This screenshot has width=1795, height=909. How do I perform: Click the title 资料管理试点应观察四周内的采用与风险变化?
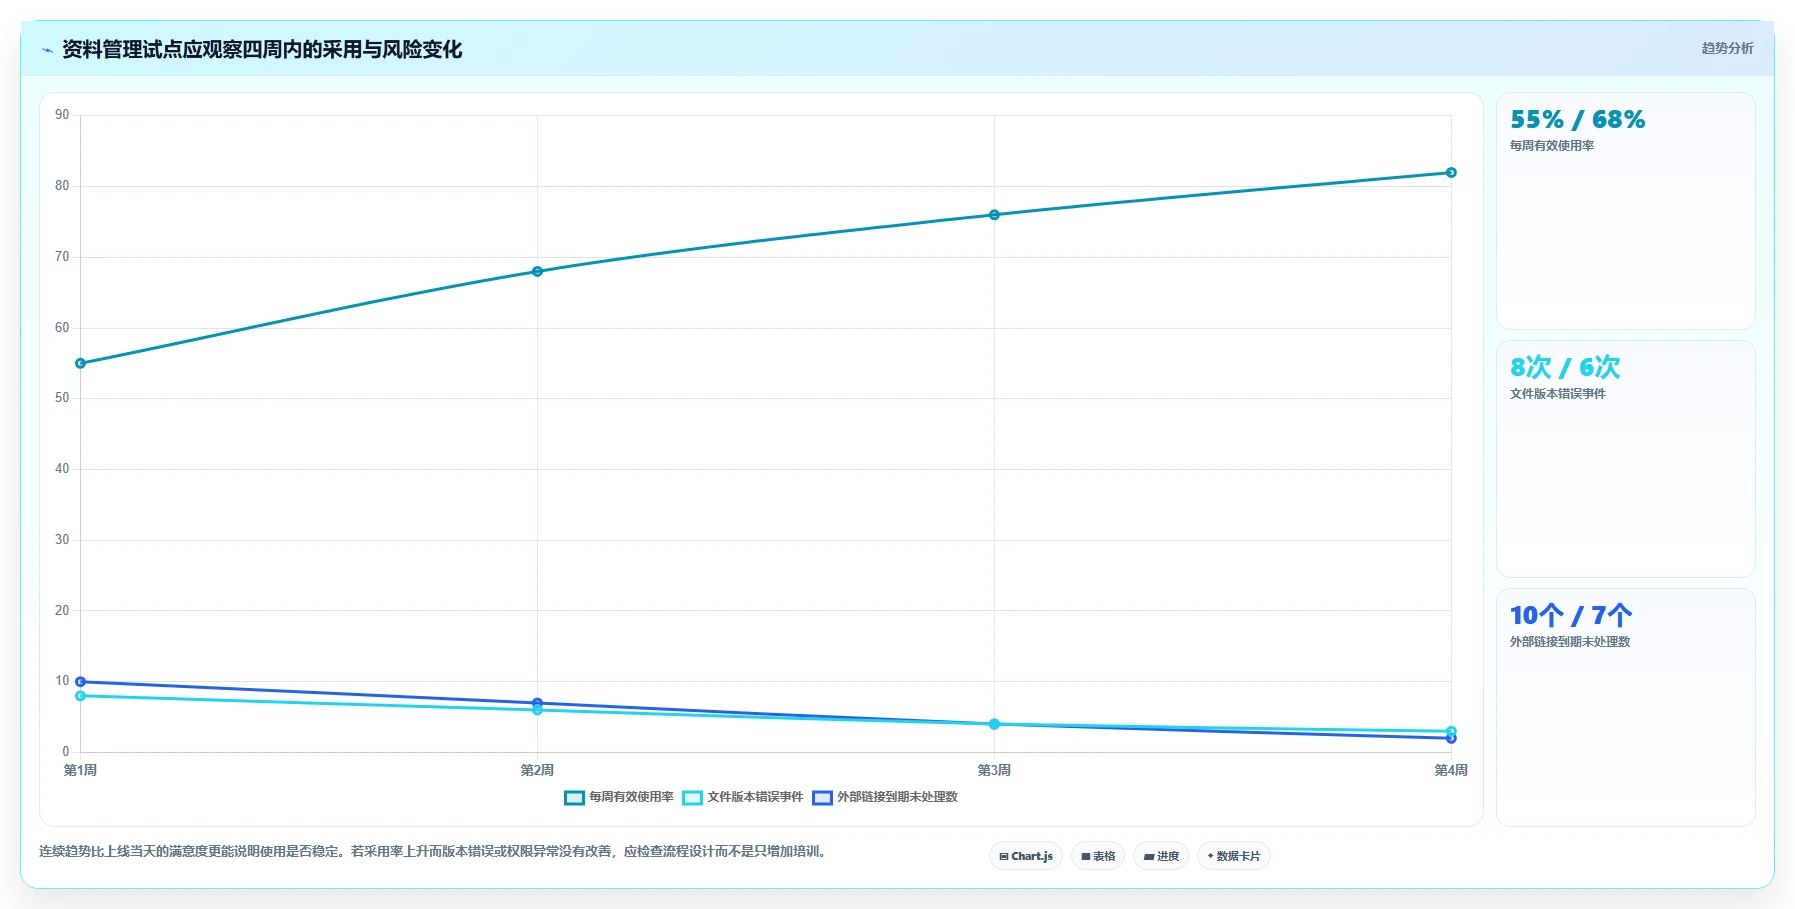click(x=262, y=50)
